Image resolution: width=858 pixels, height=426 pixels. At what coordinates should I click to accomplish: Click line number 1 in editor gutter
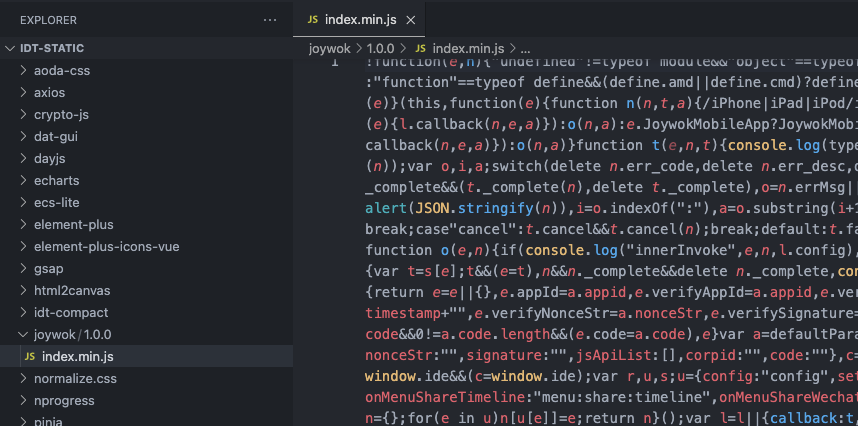click(334, 62)
